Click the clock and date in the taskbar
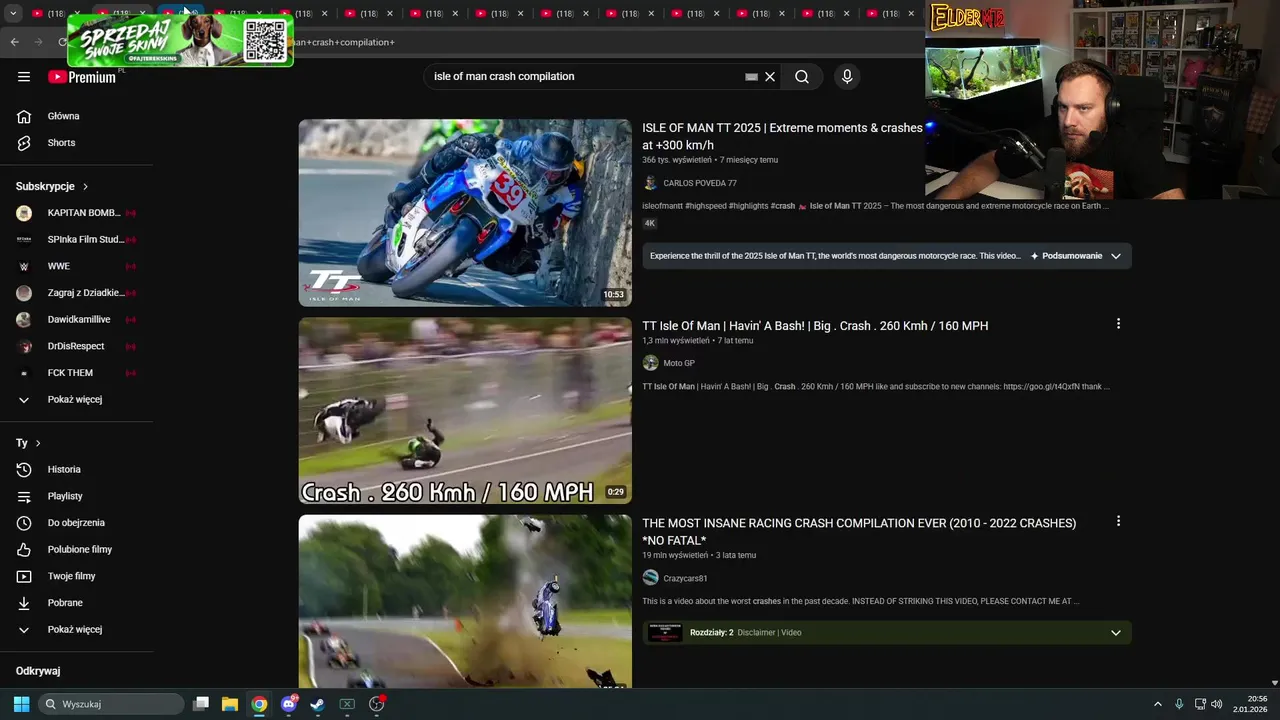 click(1250, 704)
